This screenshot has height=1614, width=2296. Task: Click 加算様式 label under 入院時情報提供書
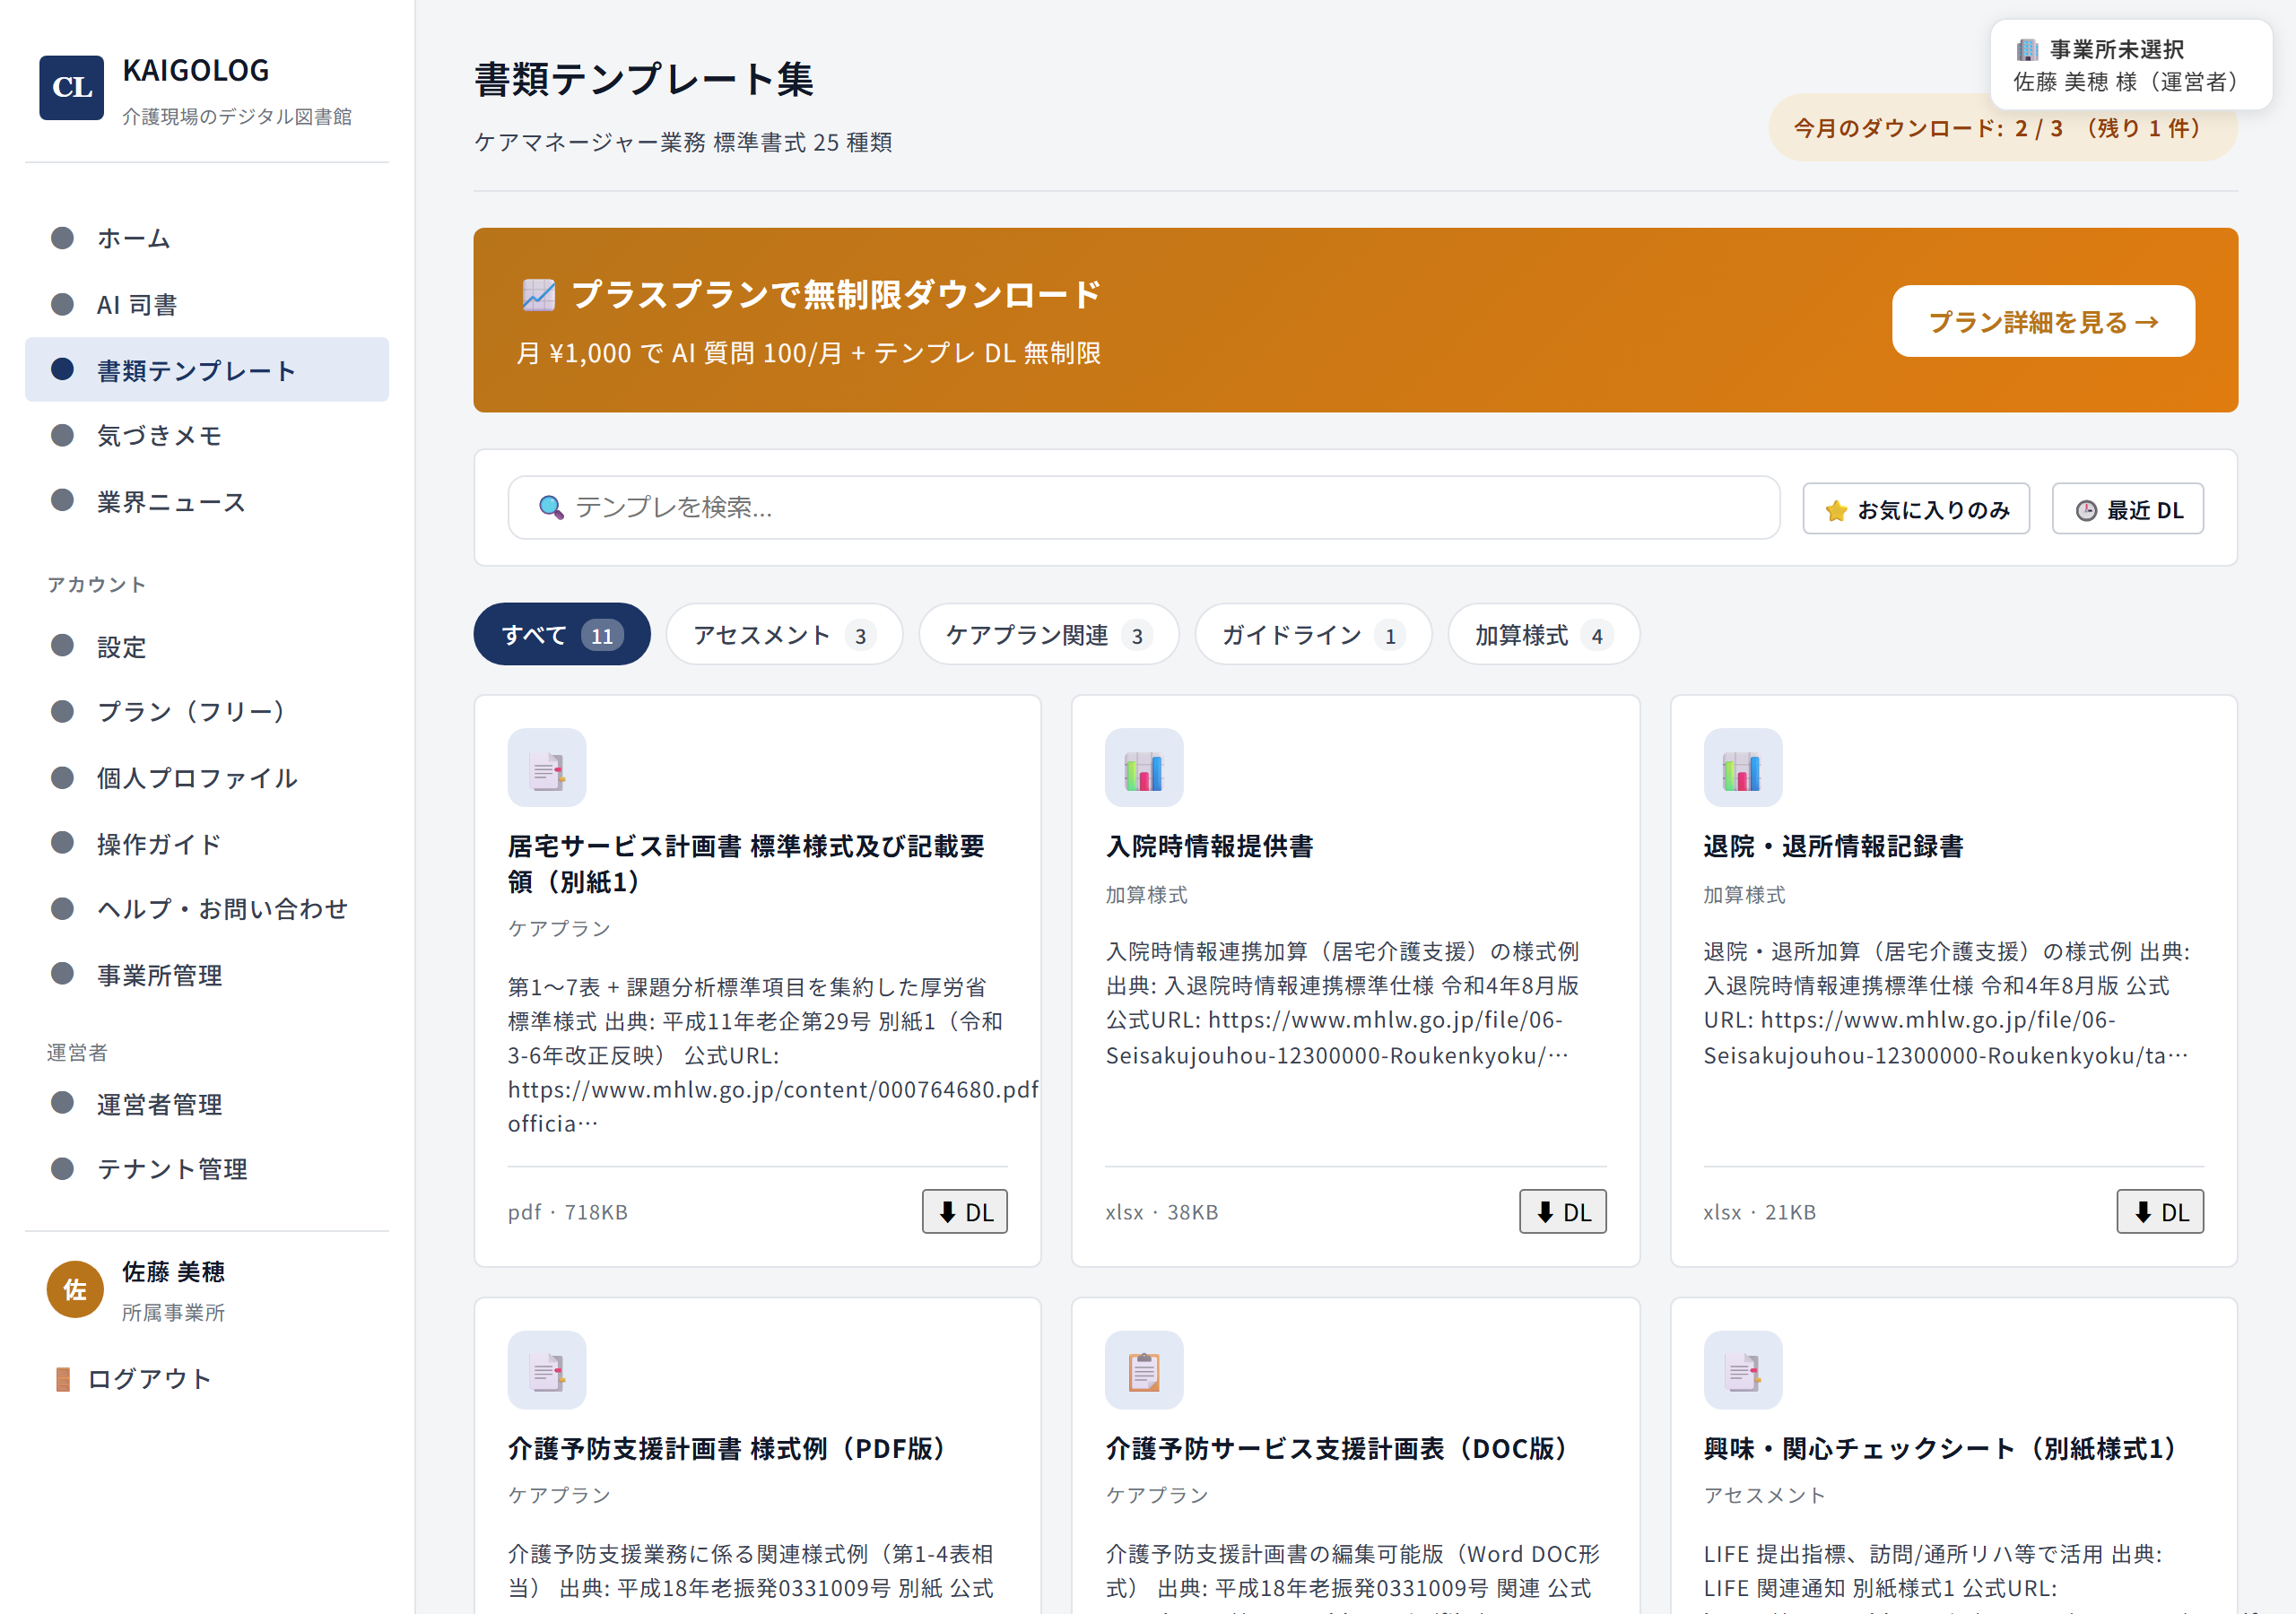[1146, 895]
